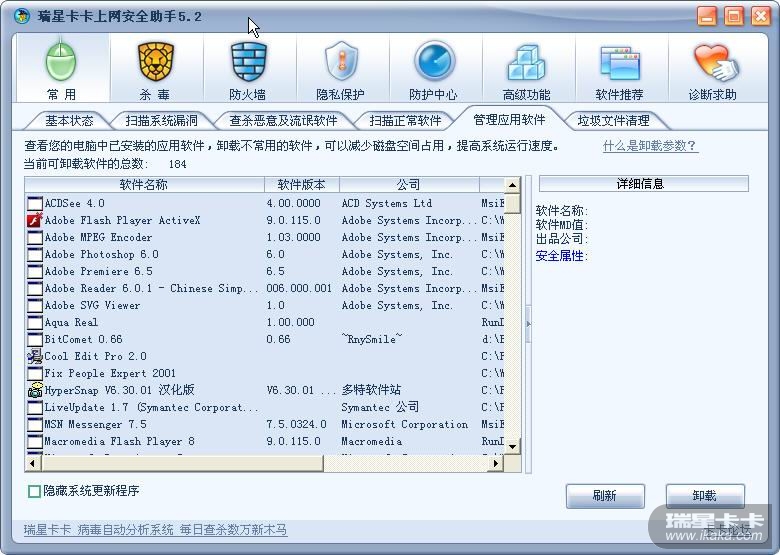Click the Adobe Premiere 6.5 row icon
The height and width of the screenshot is (555, 780).
point(35,271)
